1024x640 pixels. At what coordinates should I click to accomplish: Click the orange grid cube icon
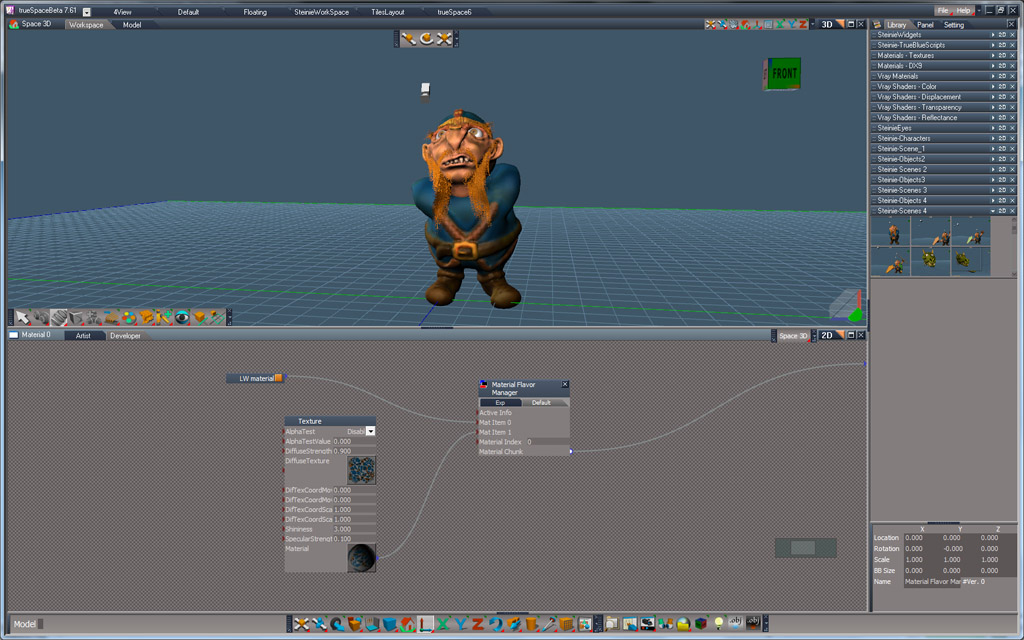566,624
